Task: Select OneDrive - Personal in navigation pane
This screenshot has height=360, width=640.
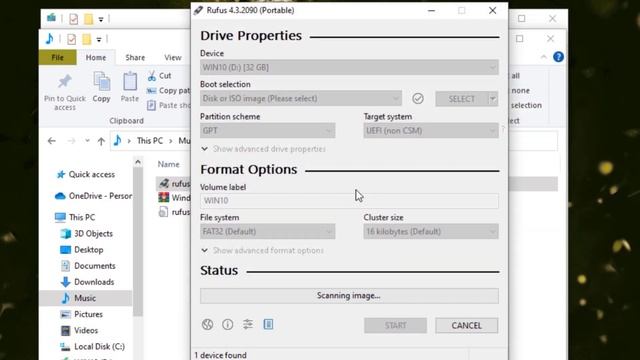Action: click(93, 196)
